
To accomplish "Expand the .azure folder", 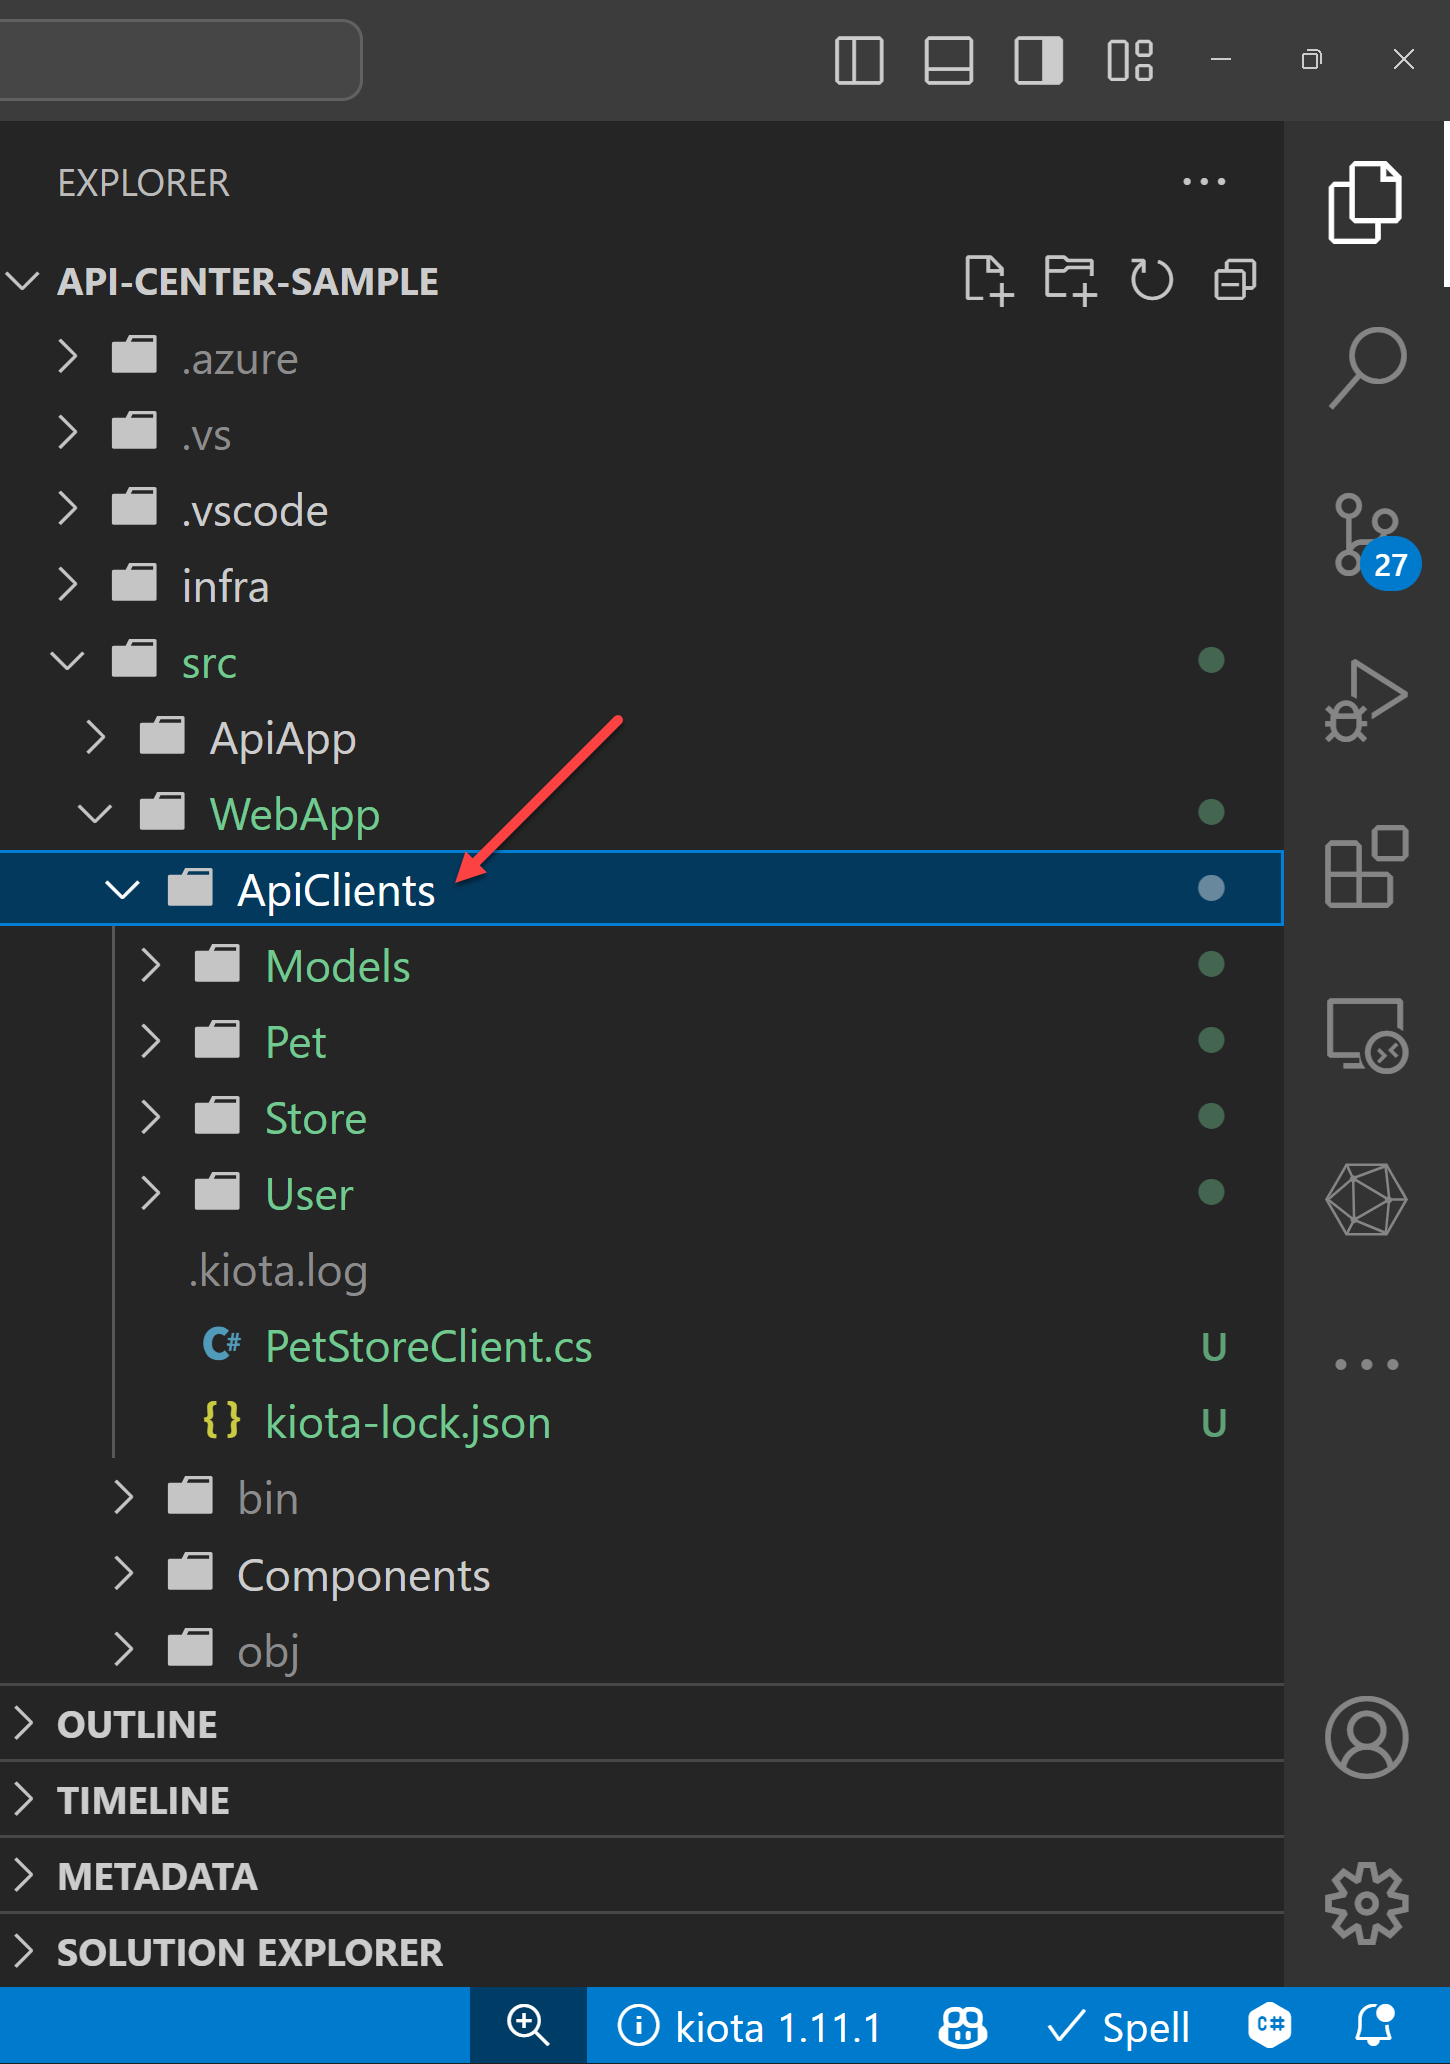I will pyautogui.click(x=642, y=358).
